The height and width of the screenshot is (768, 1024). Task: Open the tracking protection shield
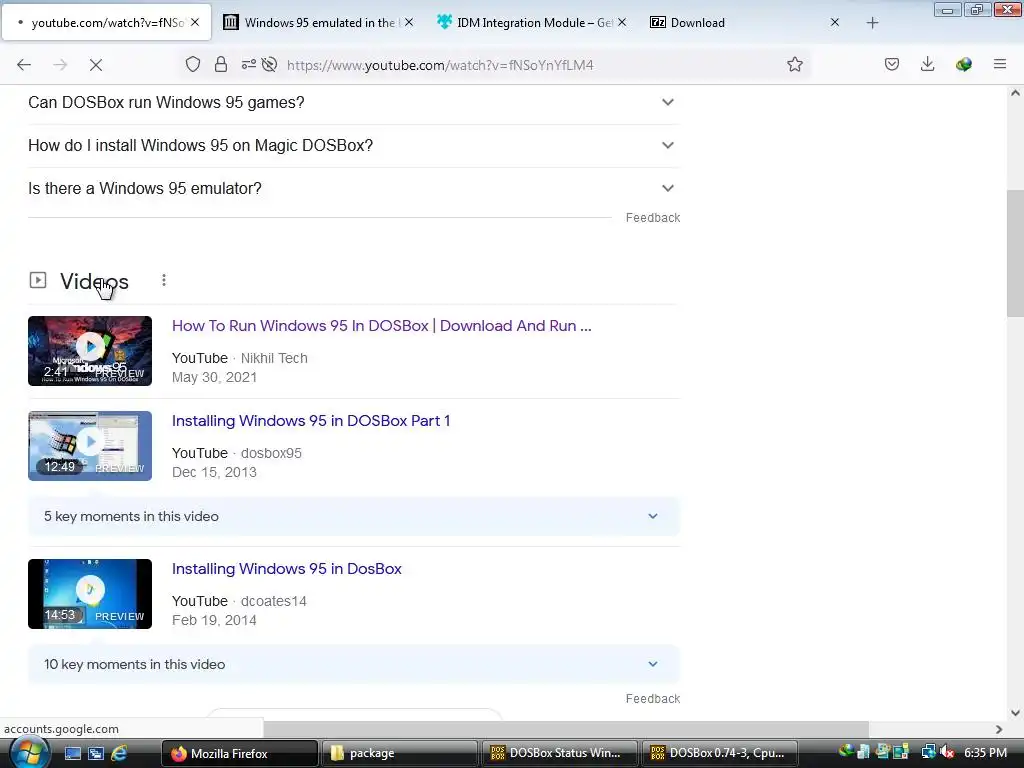(x=193, y=65)
